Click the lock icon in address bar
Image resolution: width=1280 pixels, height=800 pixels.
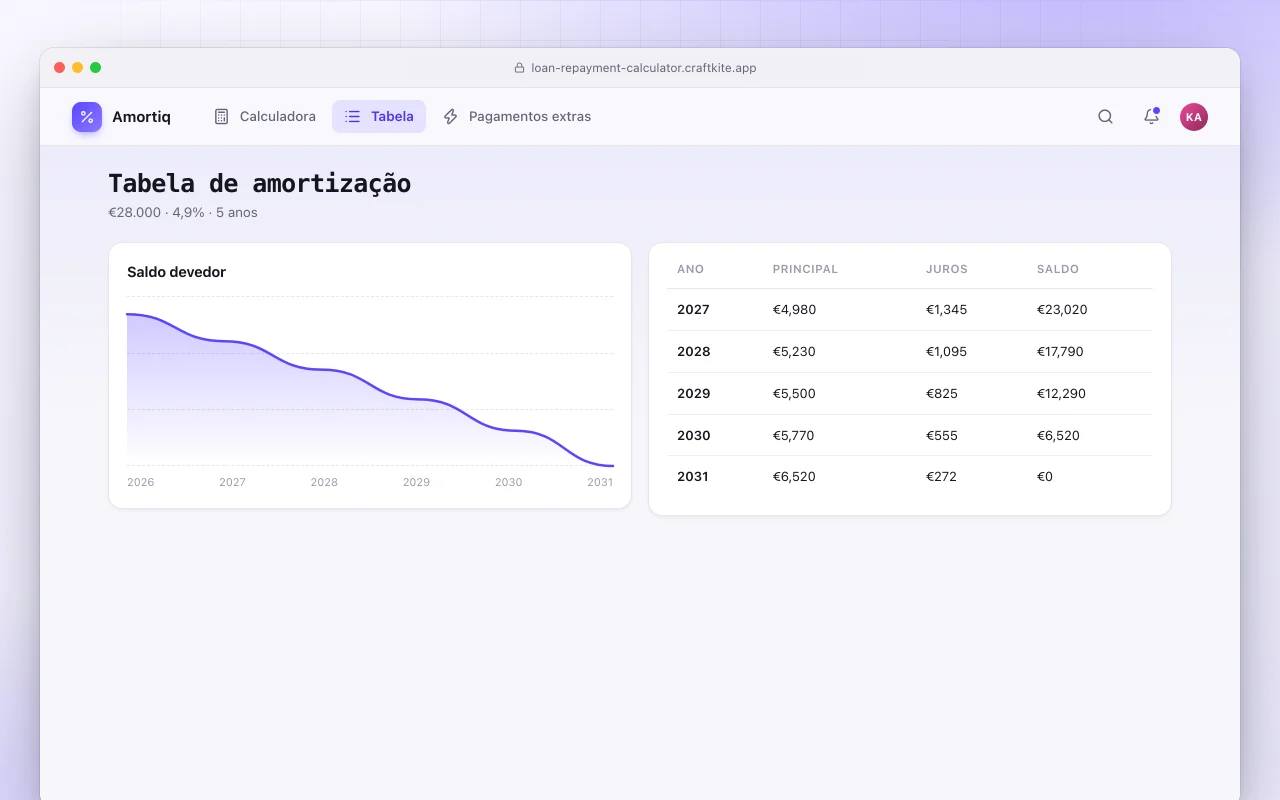(x=519, y=68)
